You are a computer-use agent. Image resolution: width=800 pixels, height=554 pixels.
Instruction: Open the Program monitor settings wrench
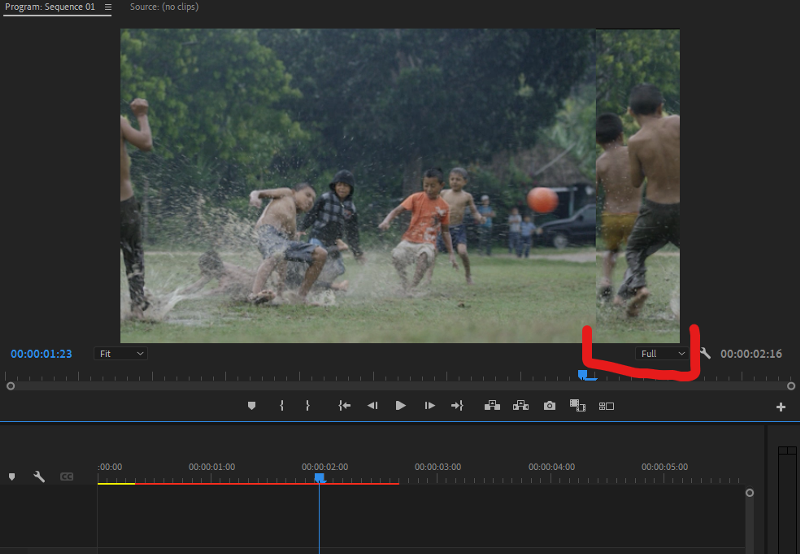(x=705, y=353)
